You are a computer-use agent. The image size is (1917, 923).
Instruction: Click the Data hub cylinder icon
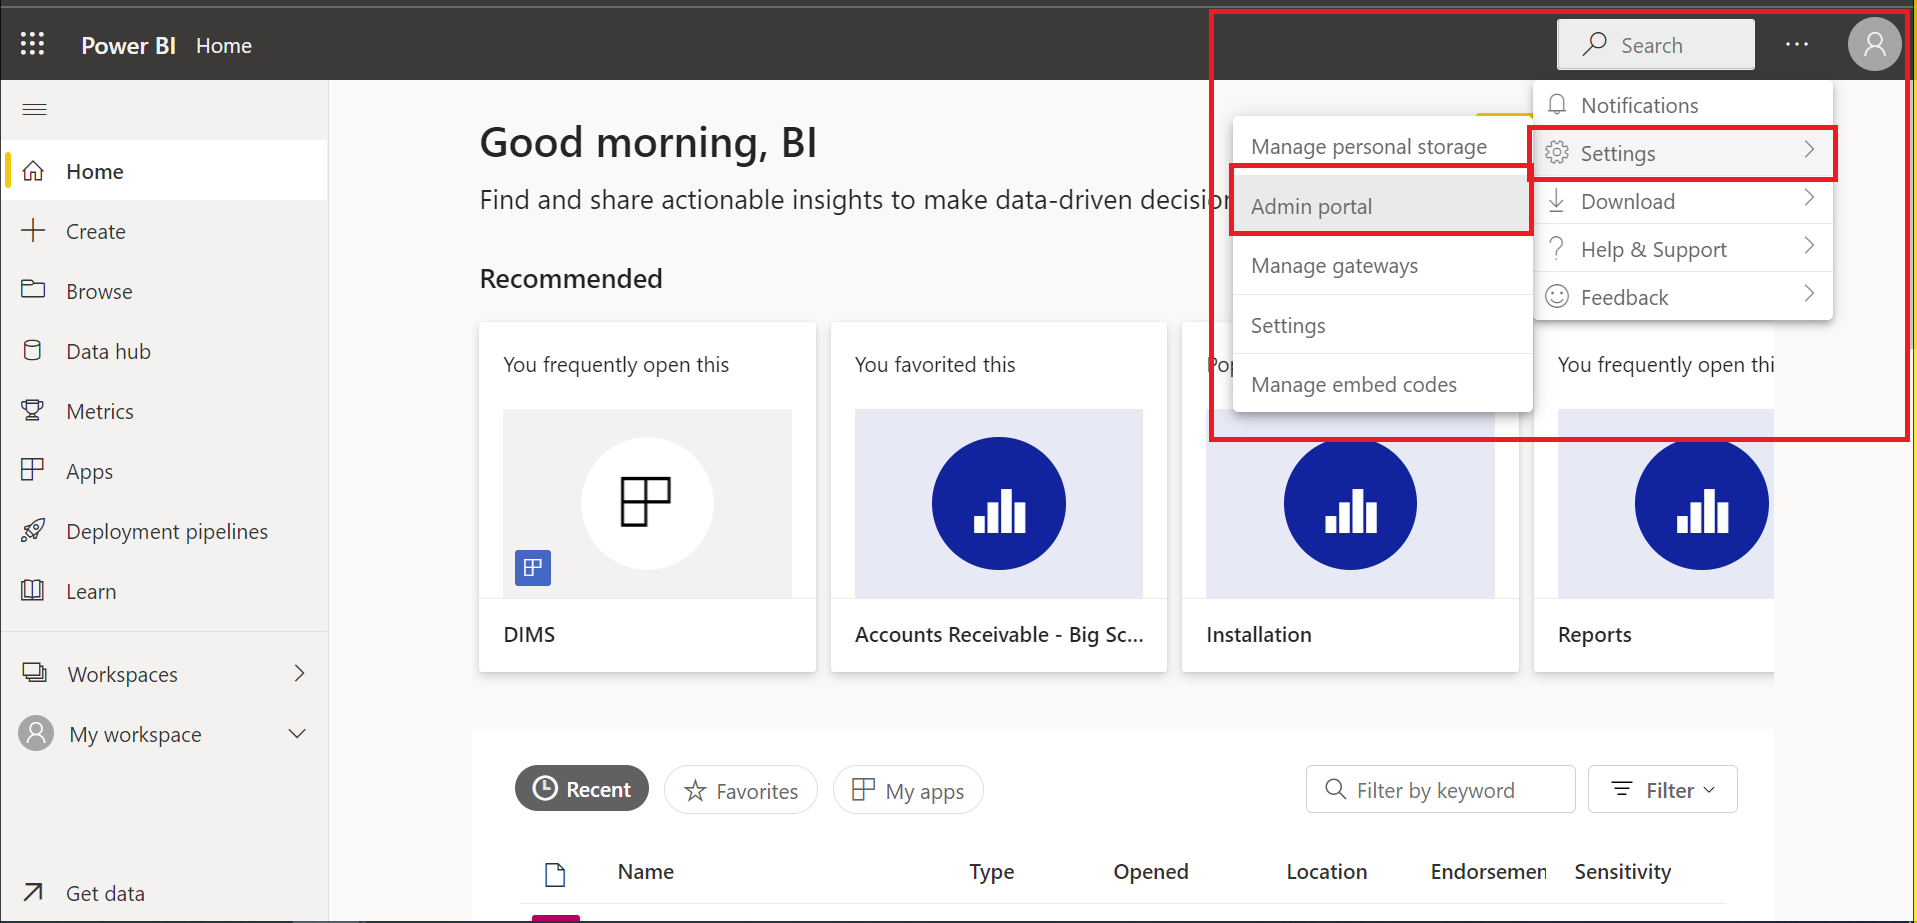point(33,350)
